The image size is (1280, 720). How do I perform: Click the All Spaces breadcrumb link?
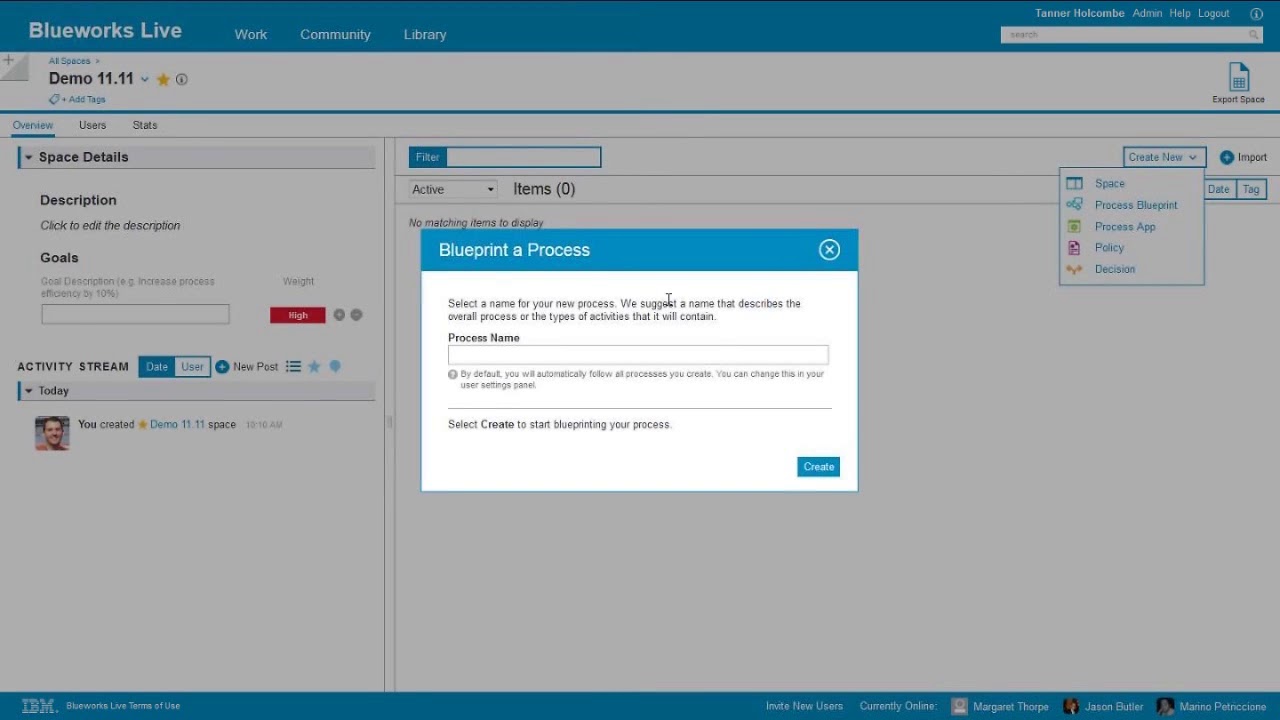point(70,61)
